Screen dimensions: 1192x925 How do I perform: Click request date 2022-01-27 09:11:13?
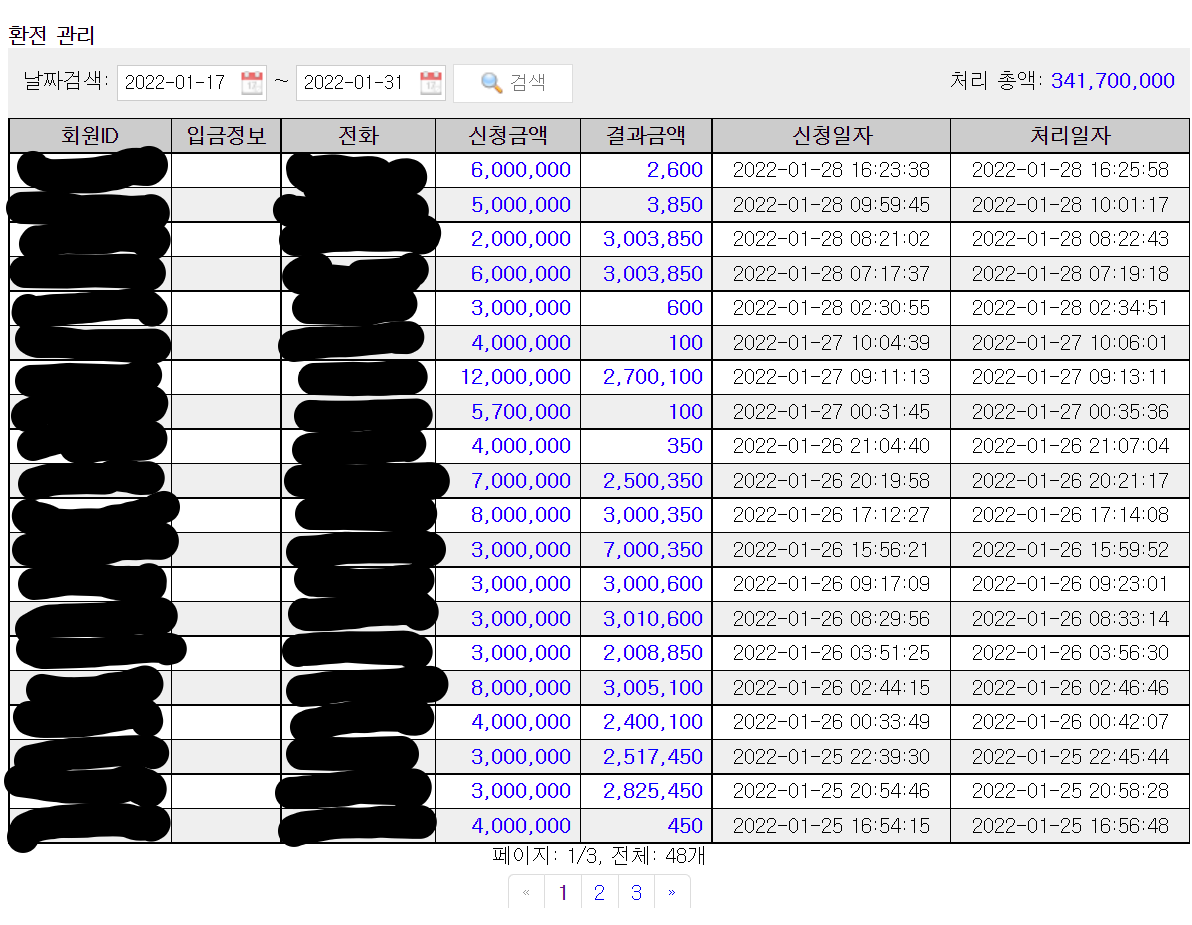click(831, 377)
